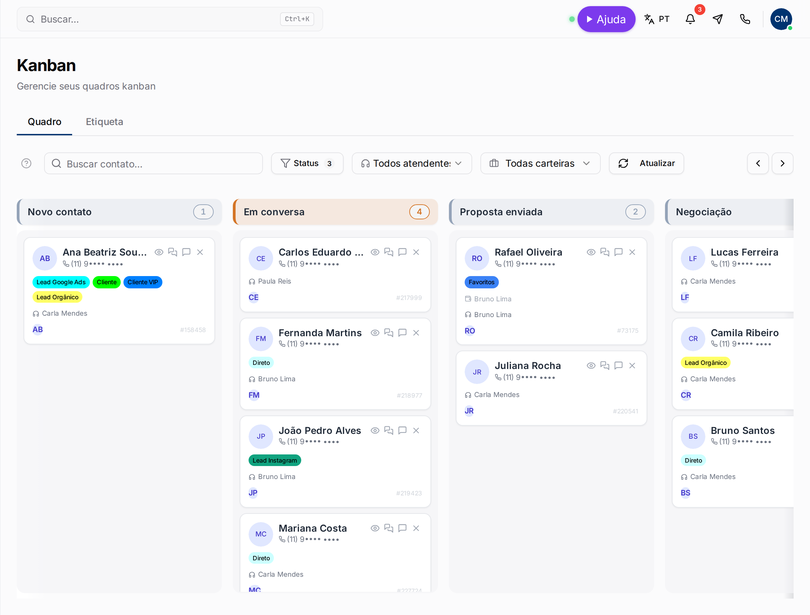This screenshot has width=810, height=615.
Task: Click the Em conversa count badge 4
Action: pos(419,212)
